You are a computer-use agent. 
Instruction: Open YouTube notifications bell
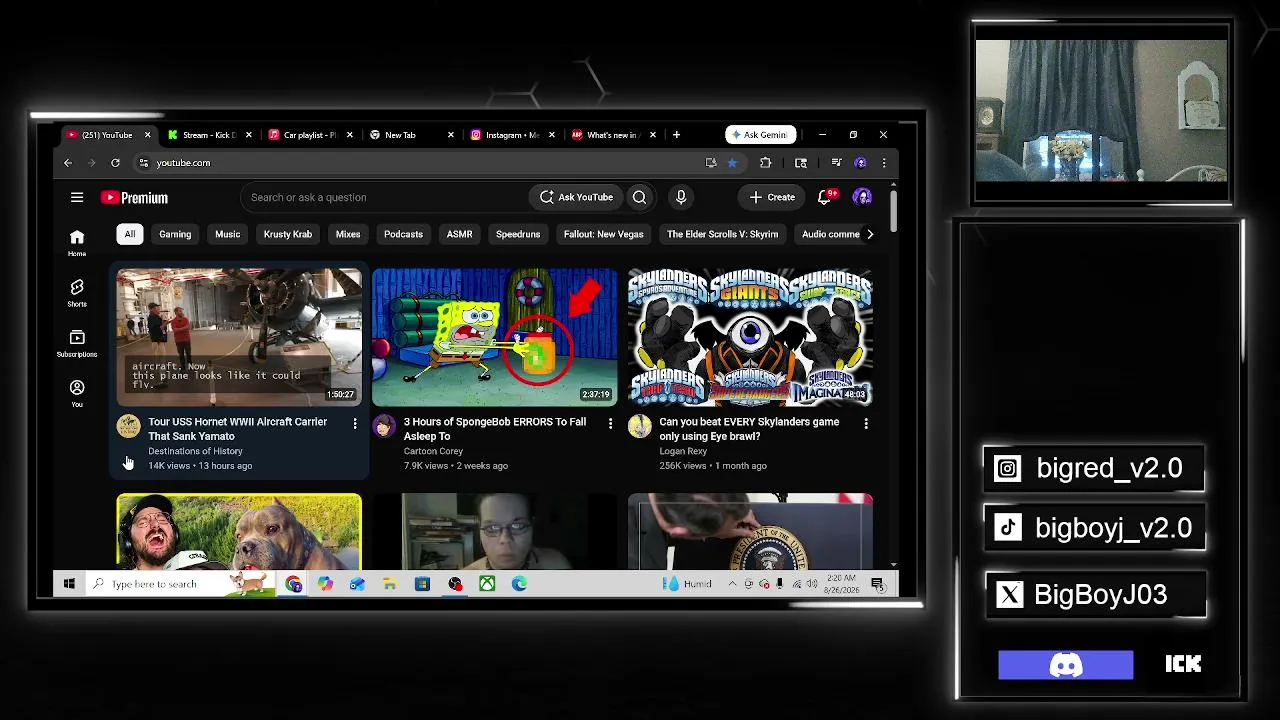(825, 197)
